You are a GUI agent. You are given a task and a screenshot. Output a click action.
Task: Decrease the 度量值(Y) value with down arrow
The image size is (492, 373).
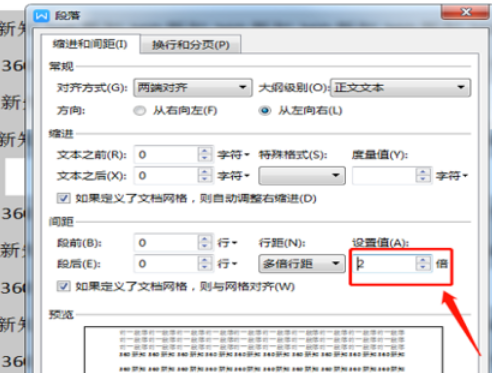point(423,179)
